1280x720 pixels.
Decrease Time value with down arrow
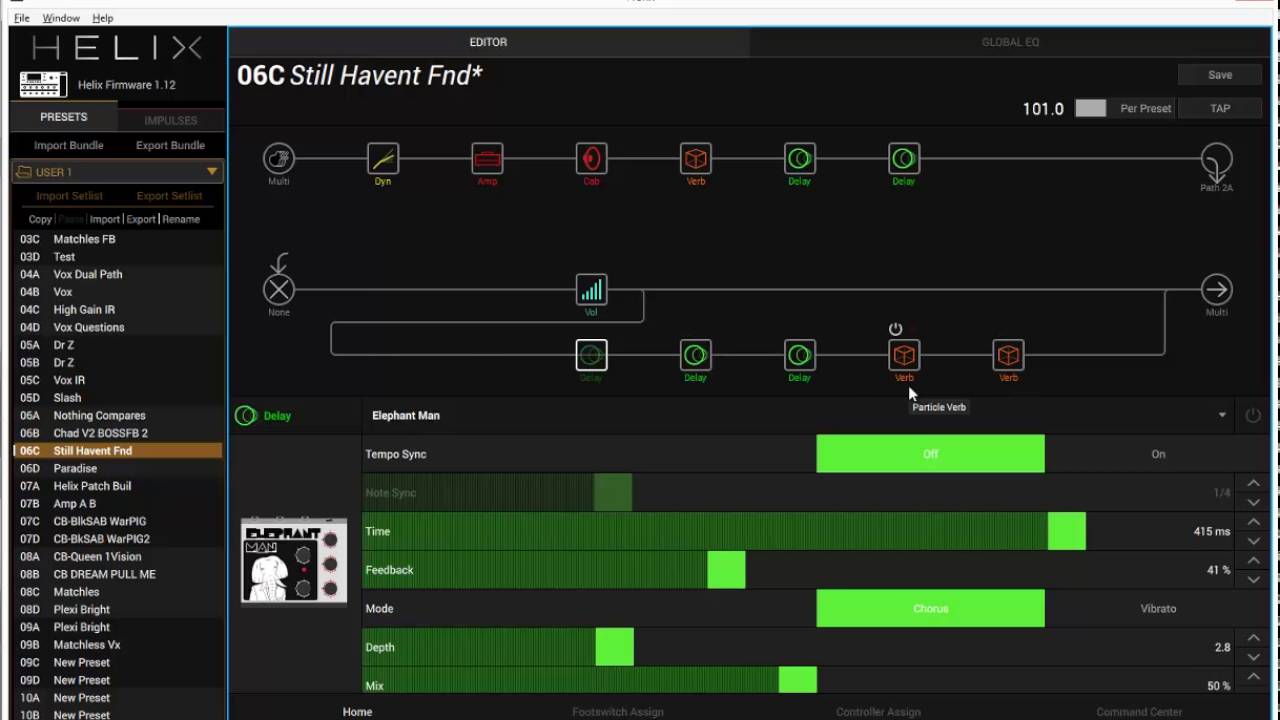pos(1254,541)
